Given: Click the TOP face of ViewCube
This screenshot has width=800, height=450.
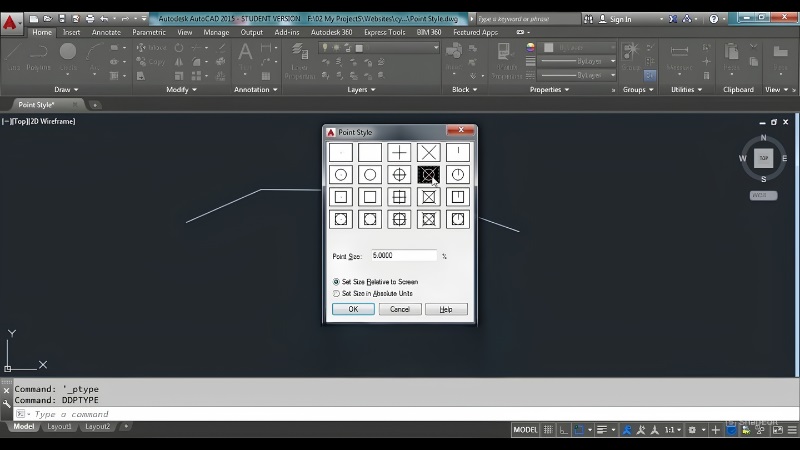Looking at the screenshot, I should point(763,158).
